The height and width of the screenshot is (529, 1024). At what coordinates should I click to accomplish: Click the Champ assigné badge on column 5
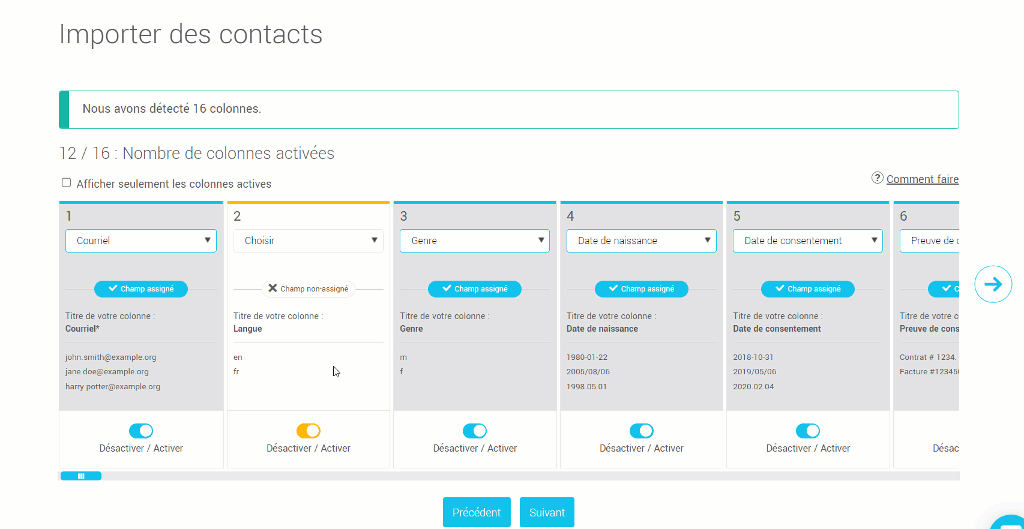point(808,289)
